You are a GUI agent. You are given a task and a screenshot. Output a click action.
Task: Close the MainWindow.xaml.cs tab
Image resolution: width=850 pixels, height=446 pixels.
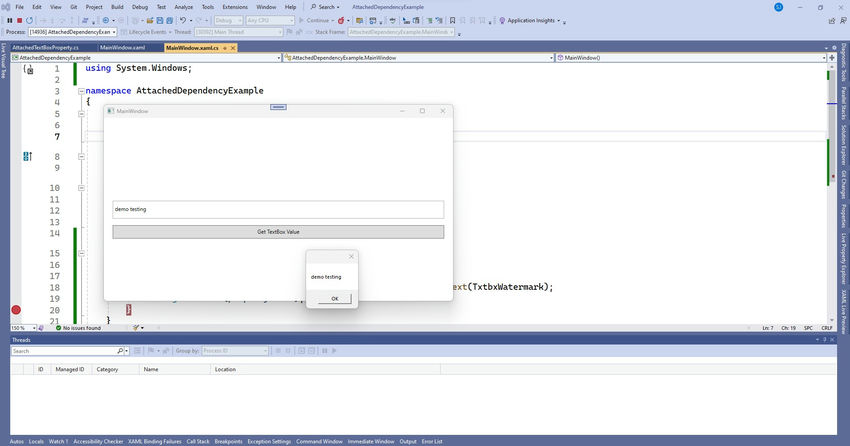click(x=233, y=48)
